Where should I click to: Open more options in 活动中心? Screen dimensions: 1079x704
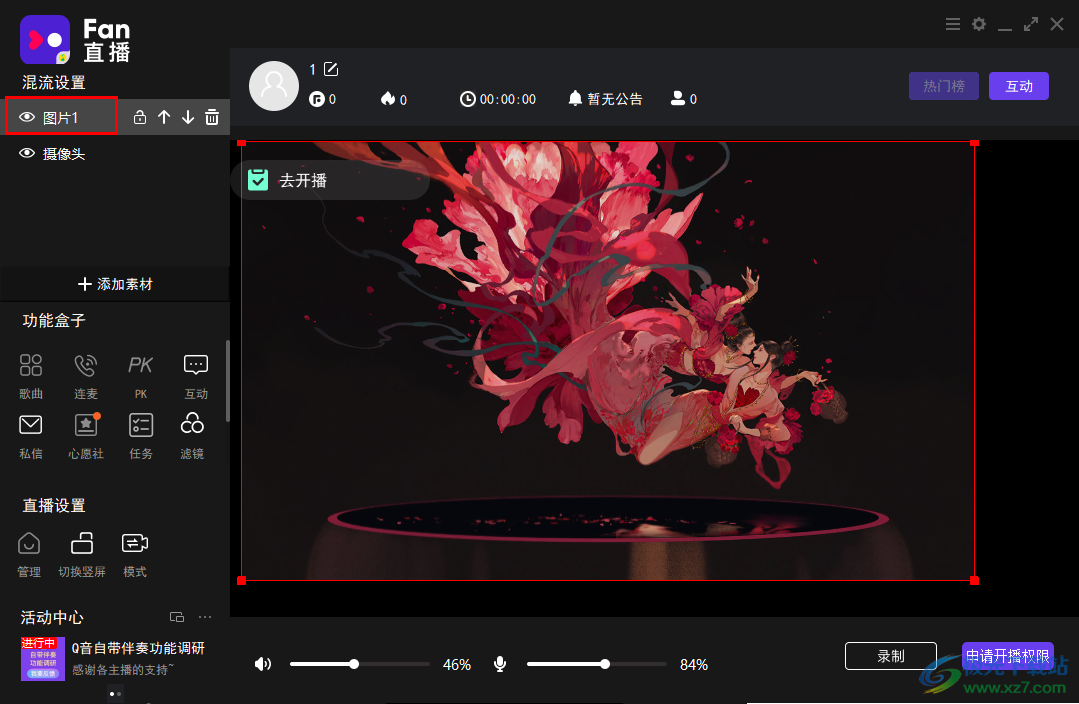[205, 617]
